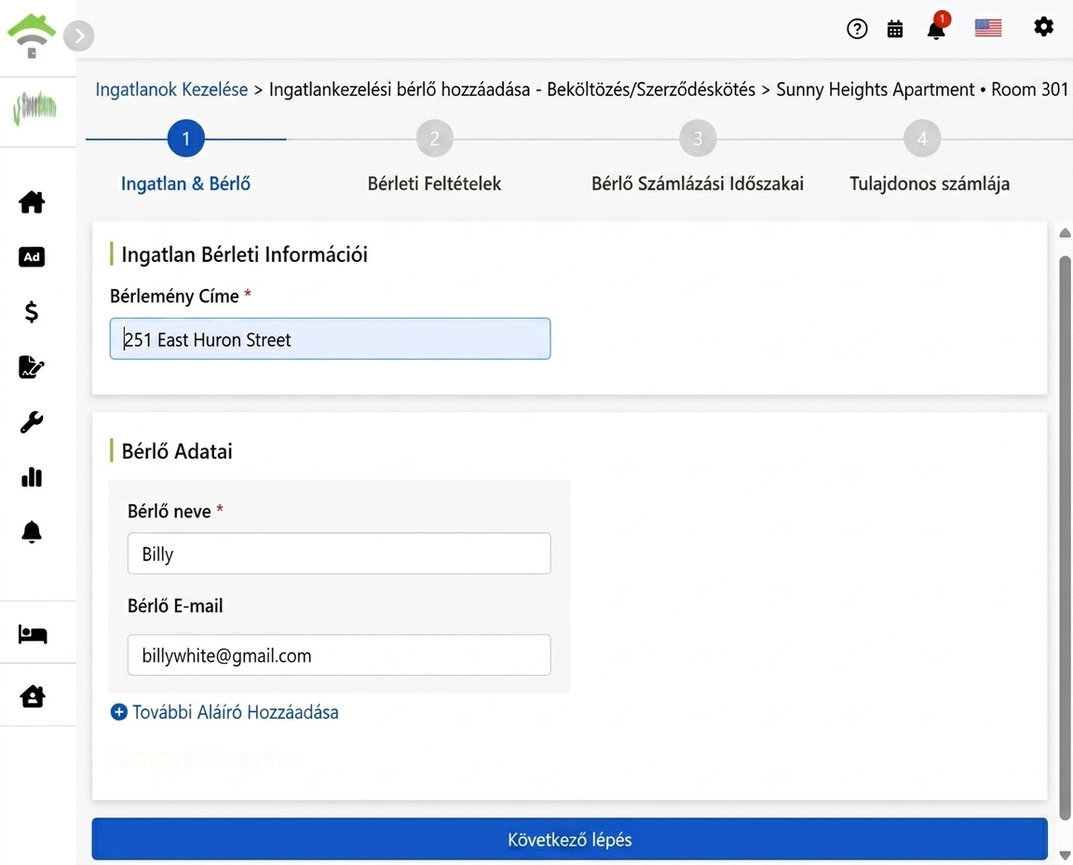Open the dollar sign finances icon
The width and height of the screenshot is (1073, 865).
point(31,311)
